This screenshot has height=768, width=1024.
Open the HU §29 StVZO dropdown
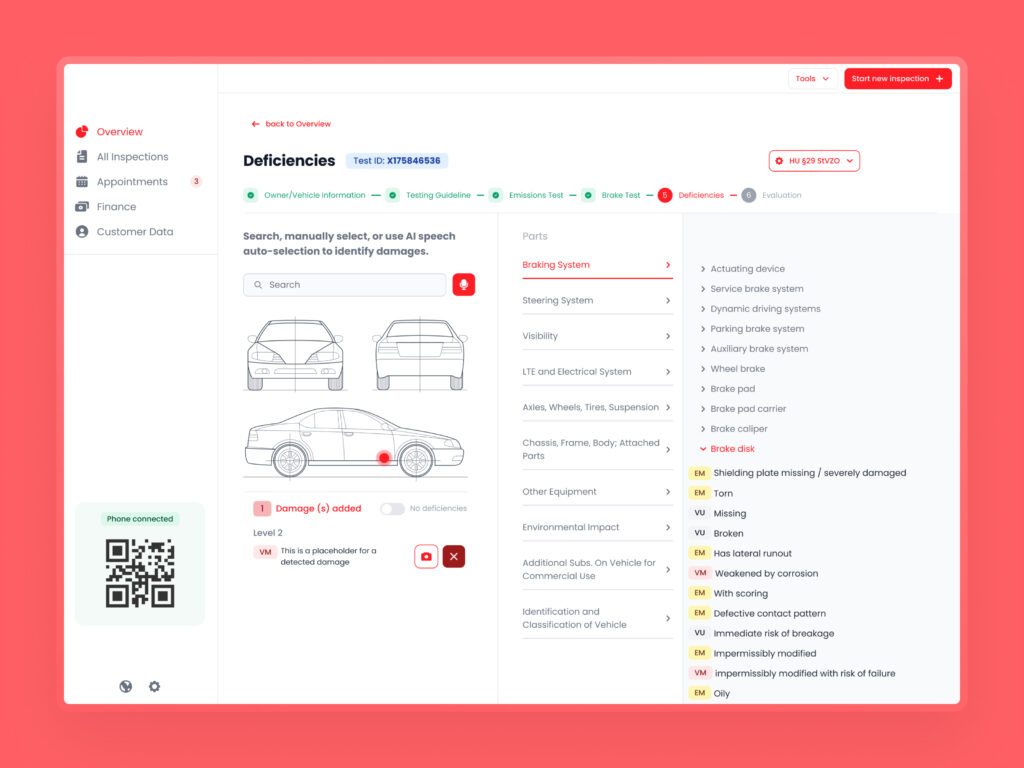tap(814, 161)
